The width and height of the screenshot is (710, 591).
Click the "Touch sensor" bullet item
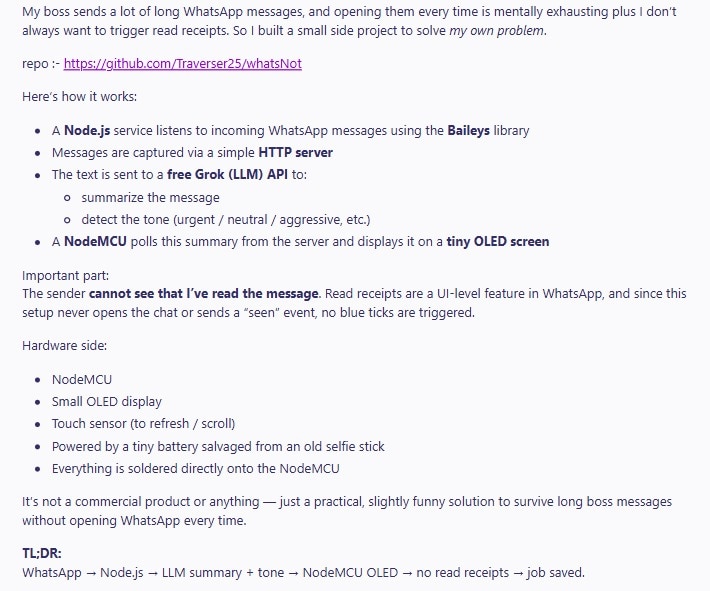[x=143, y=424]
